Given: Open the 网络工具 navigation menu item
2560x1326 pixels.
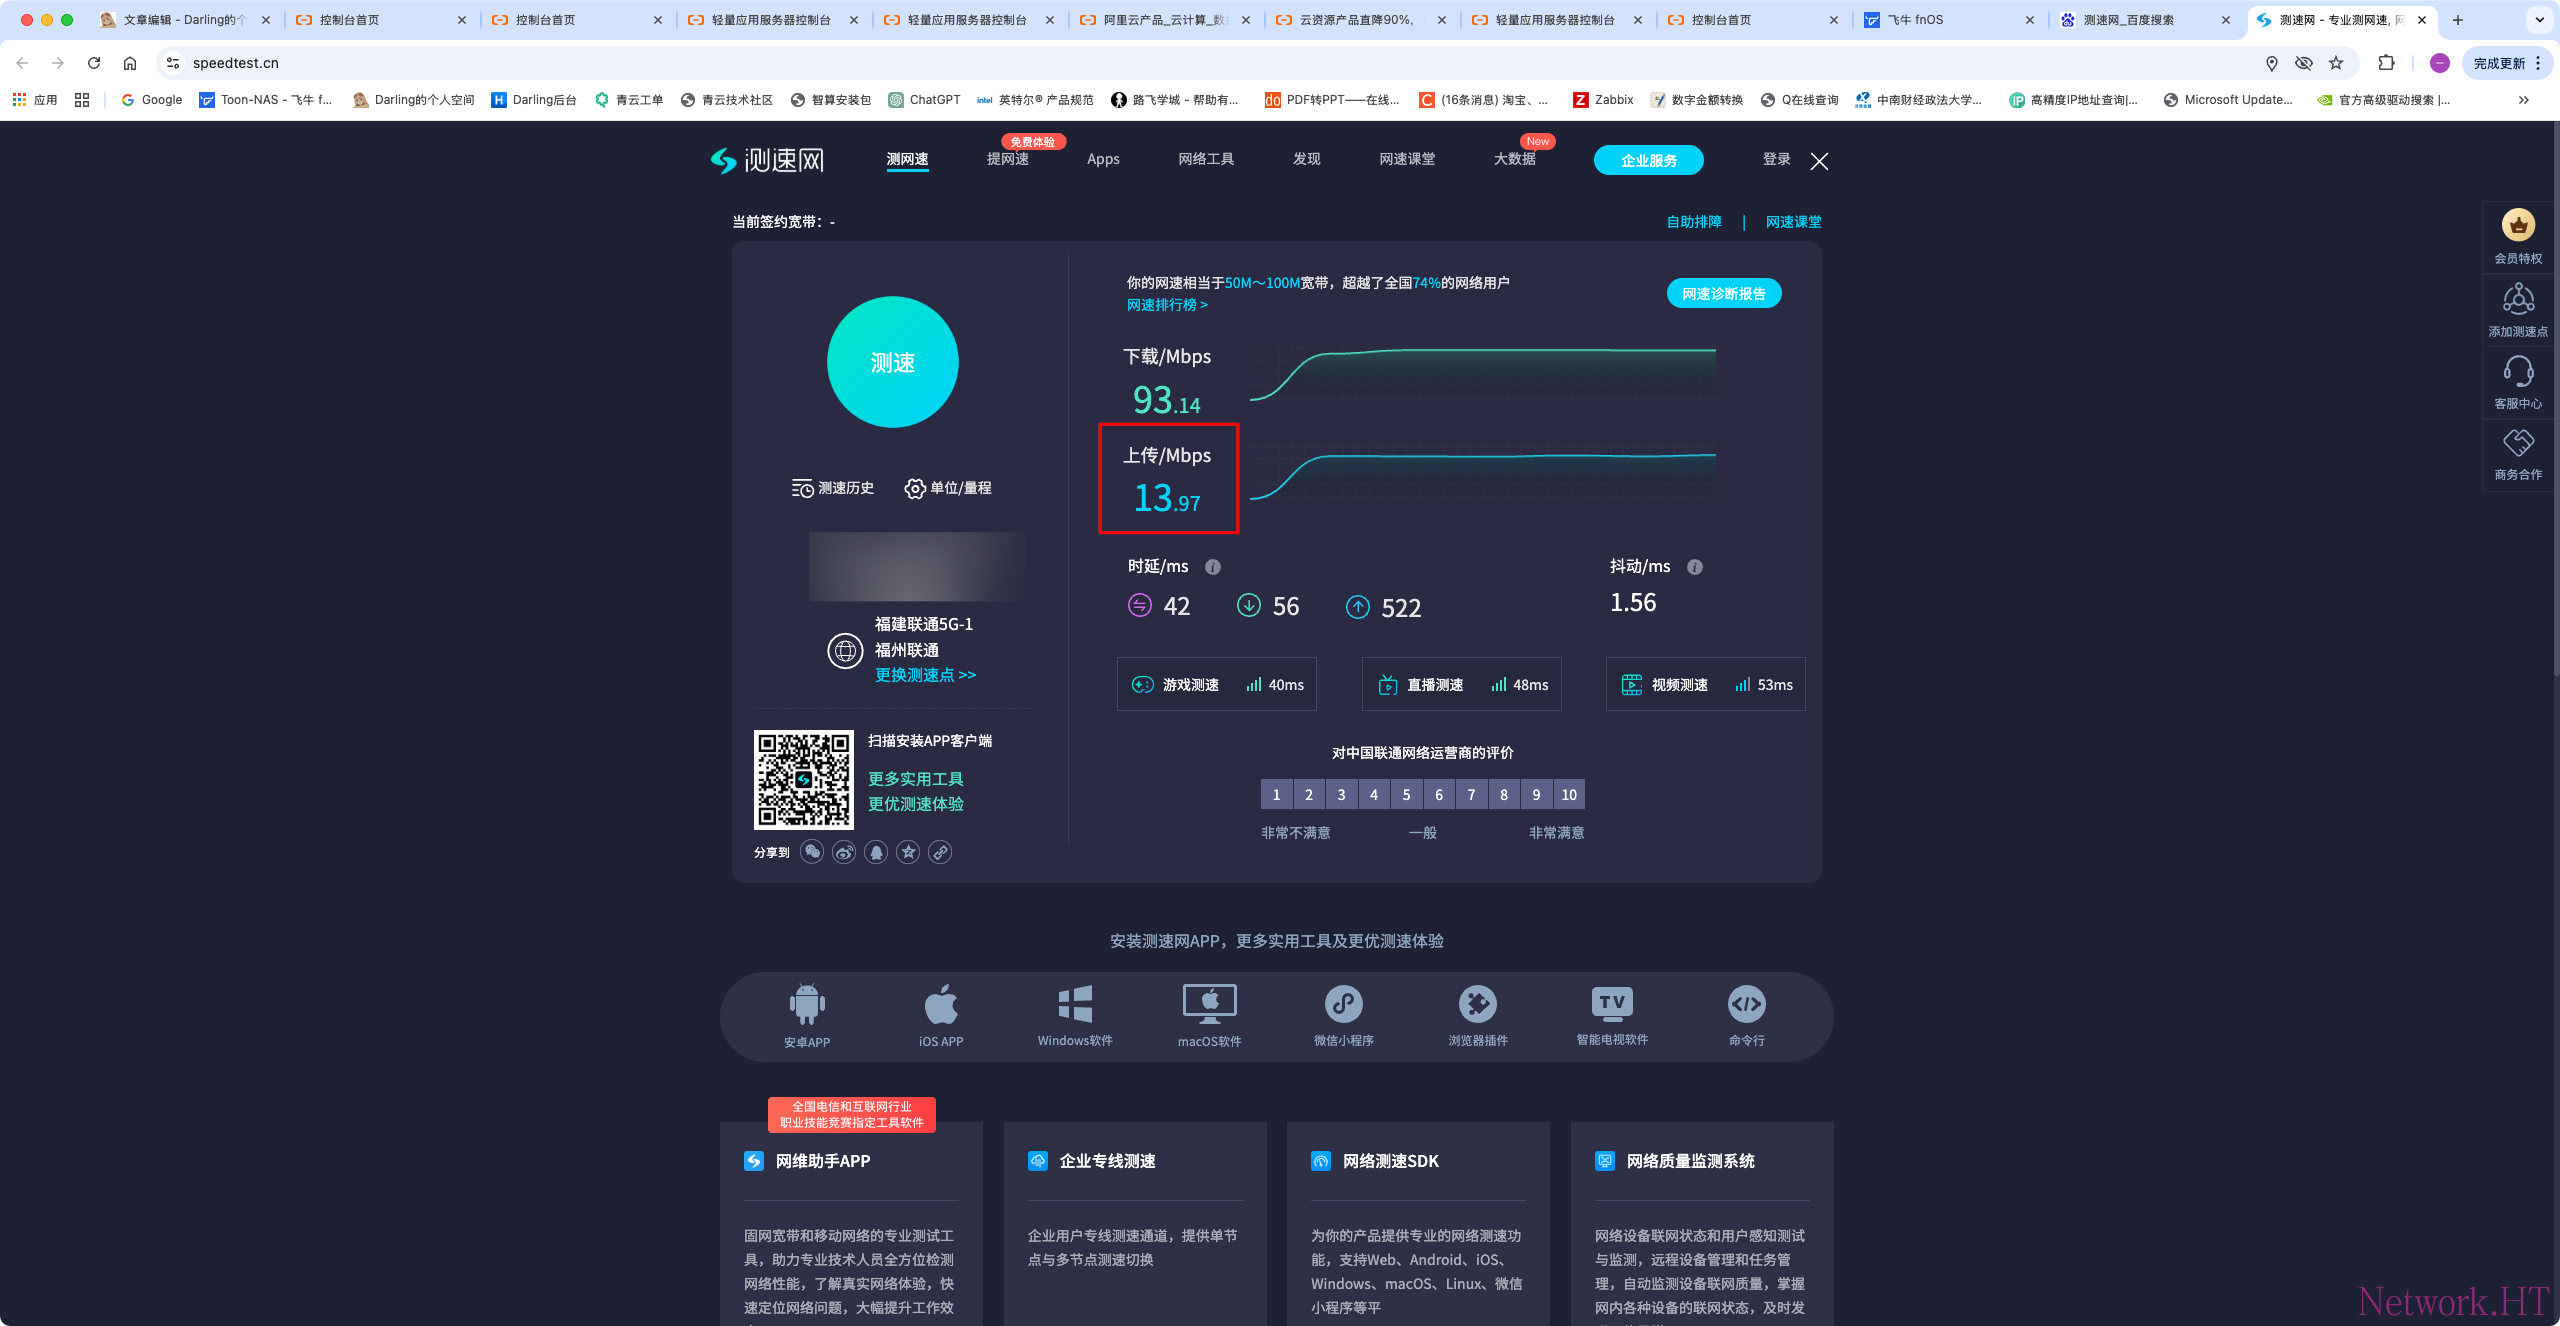Looking at the screenshot, I should [x=1206, y=159].
